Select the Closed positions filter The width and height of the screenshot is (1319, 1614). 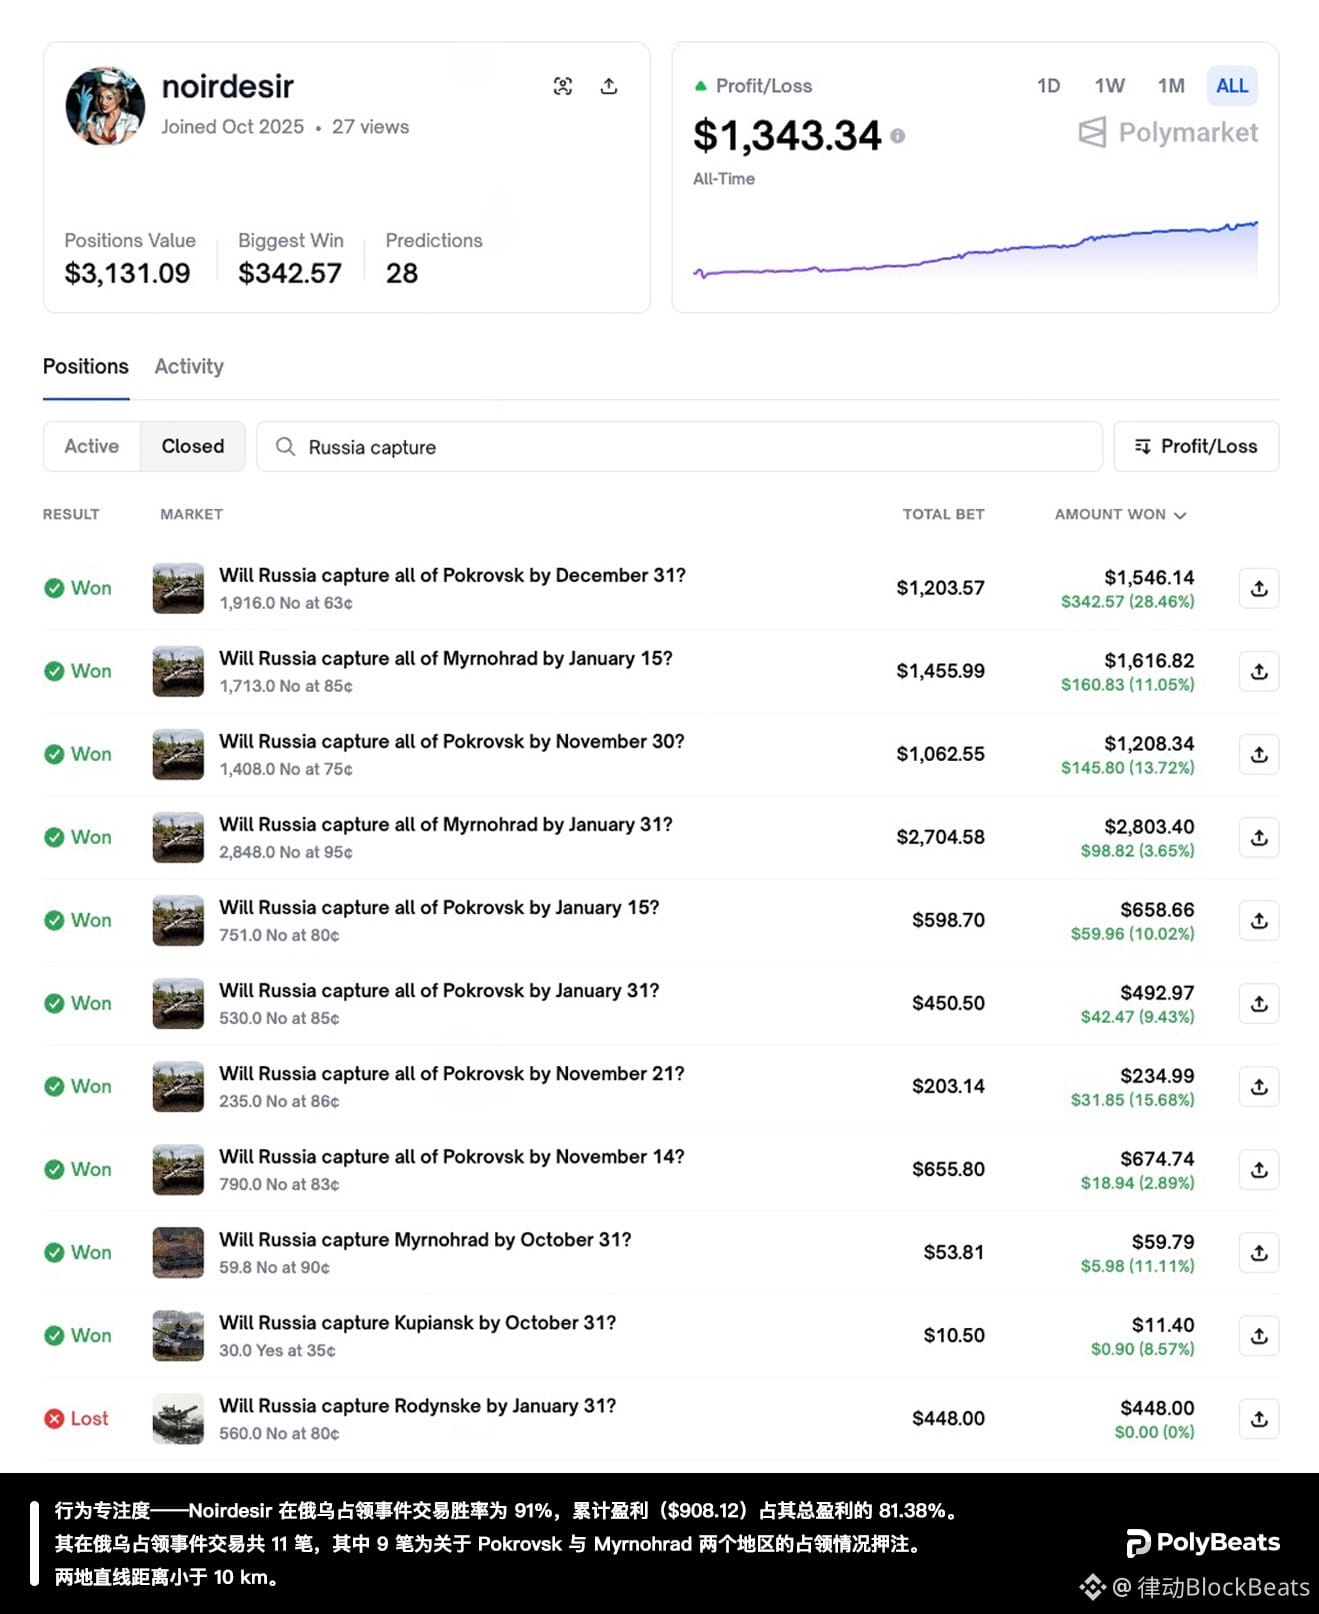point(193,446)
